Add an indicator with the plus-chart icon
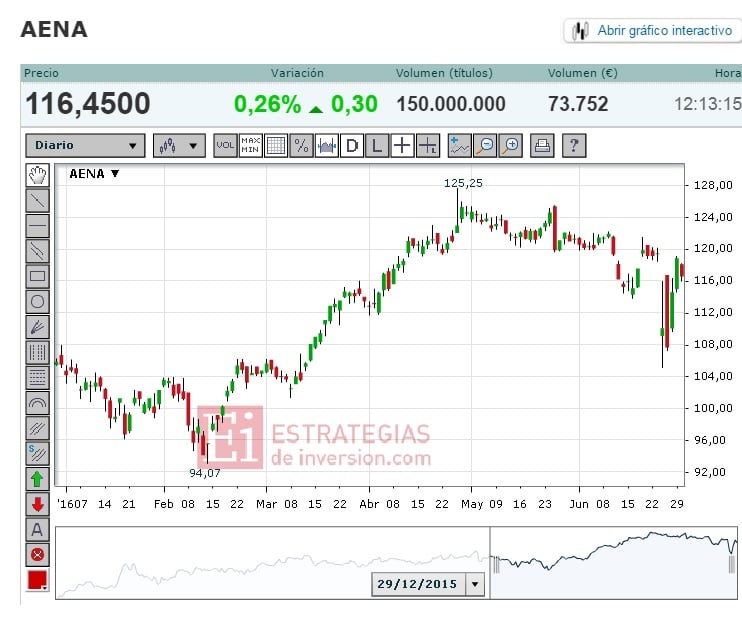 point(459,145)
